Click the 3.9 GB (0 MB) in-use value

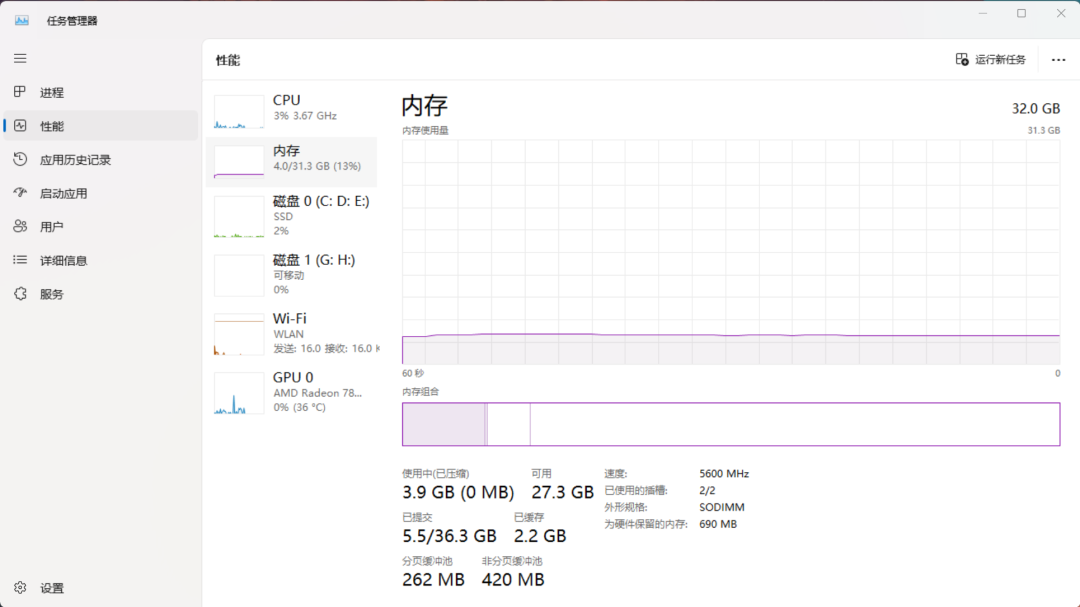(x=458, y=492)
